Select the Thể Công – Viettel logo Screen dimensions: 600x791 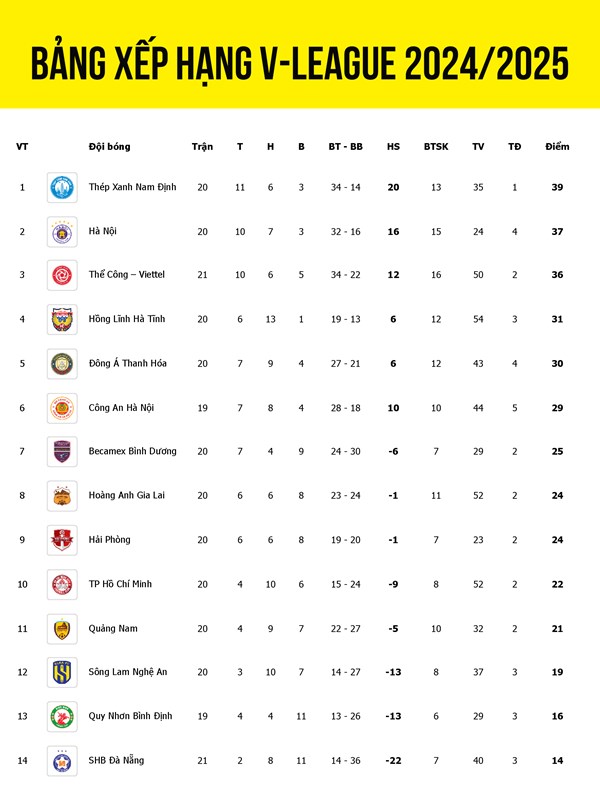(62, 275)
